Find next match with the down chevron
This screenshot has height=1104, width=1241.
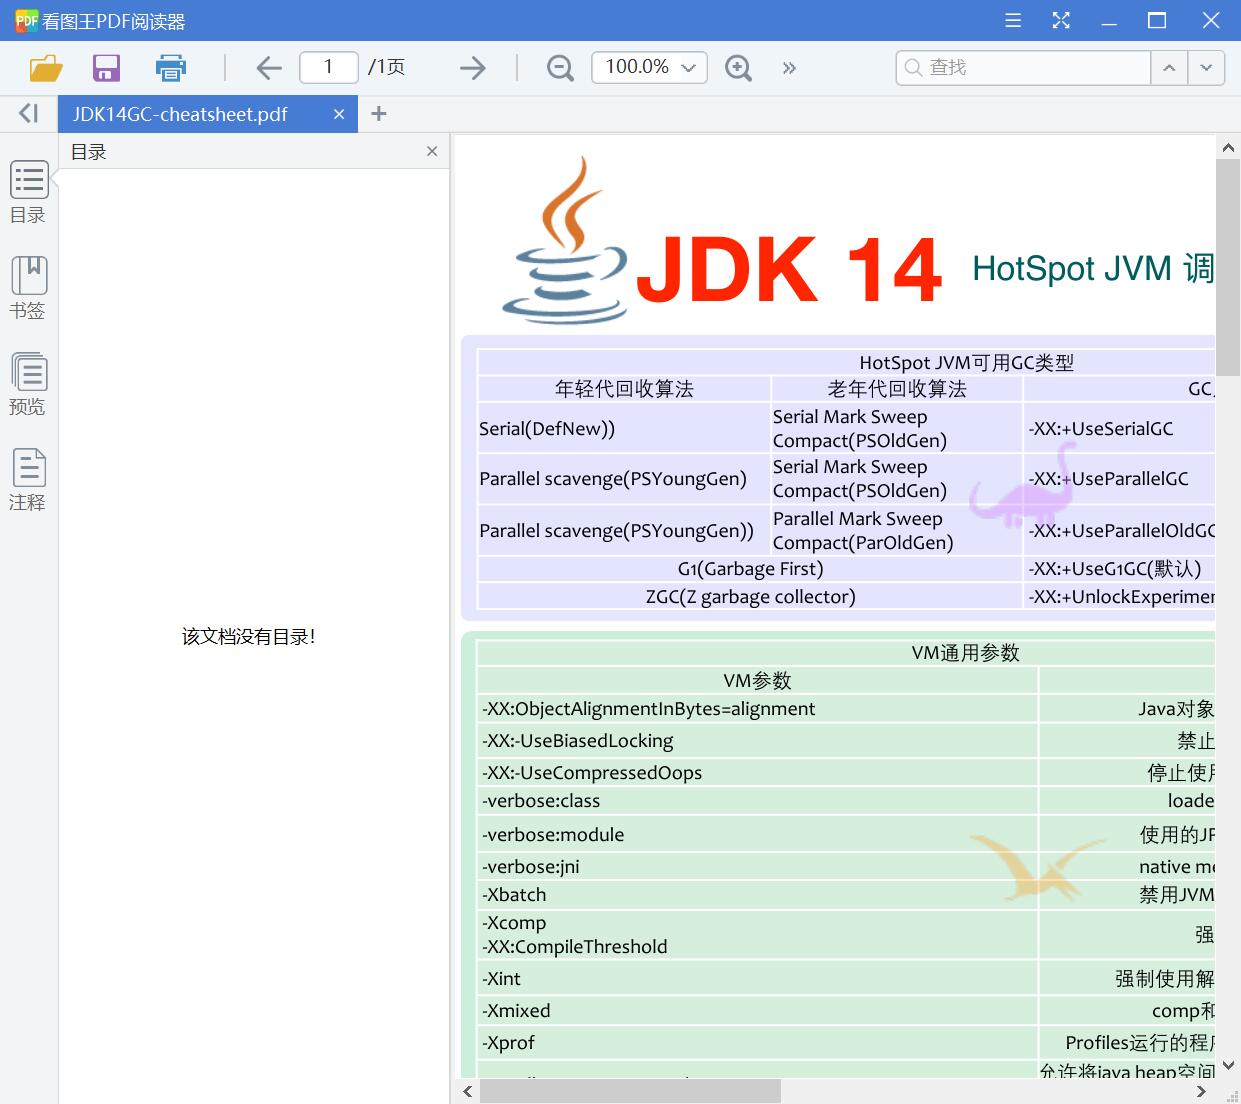point(1206,67)
